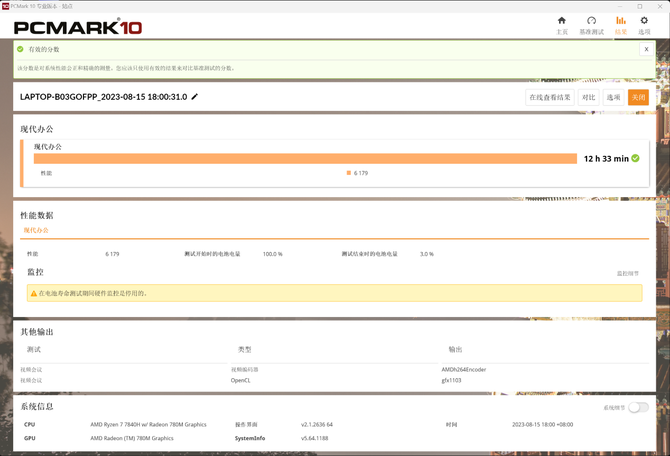Screen dimensions: 670x456
Task: Click the orange battery life progress bar
Action: click(x=305, y=159)
